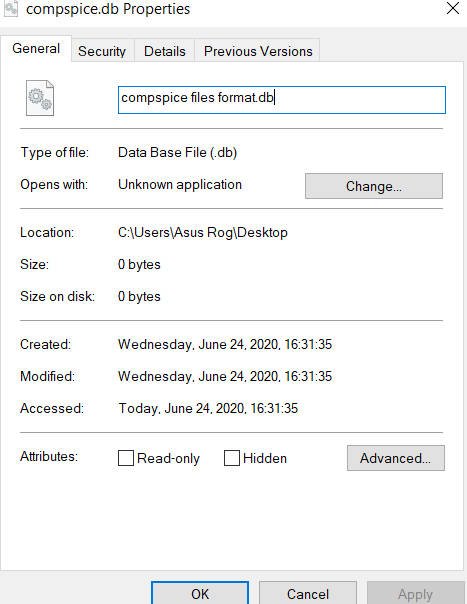Select the Previous Versions tab
This screenshot has height=604, width=467.
pyautogui.click(x=258, y=51)
